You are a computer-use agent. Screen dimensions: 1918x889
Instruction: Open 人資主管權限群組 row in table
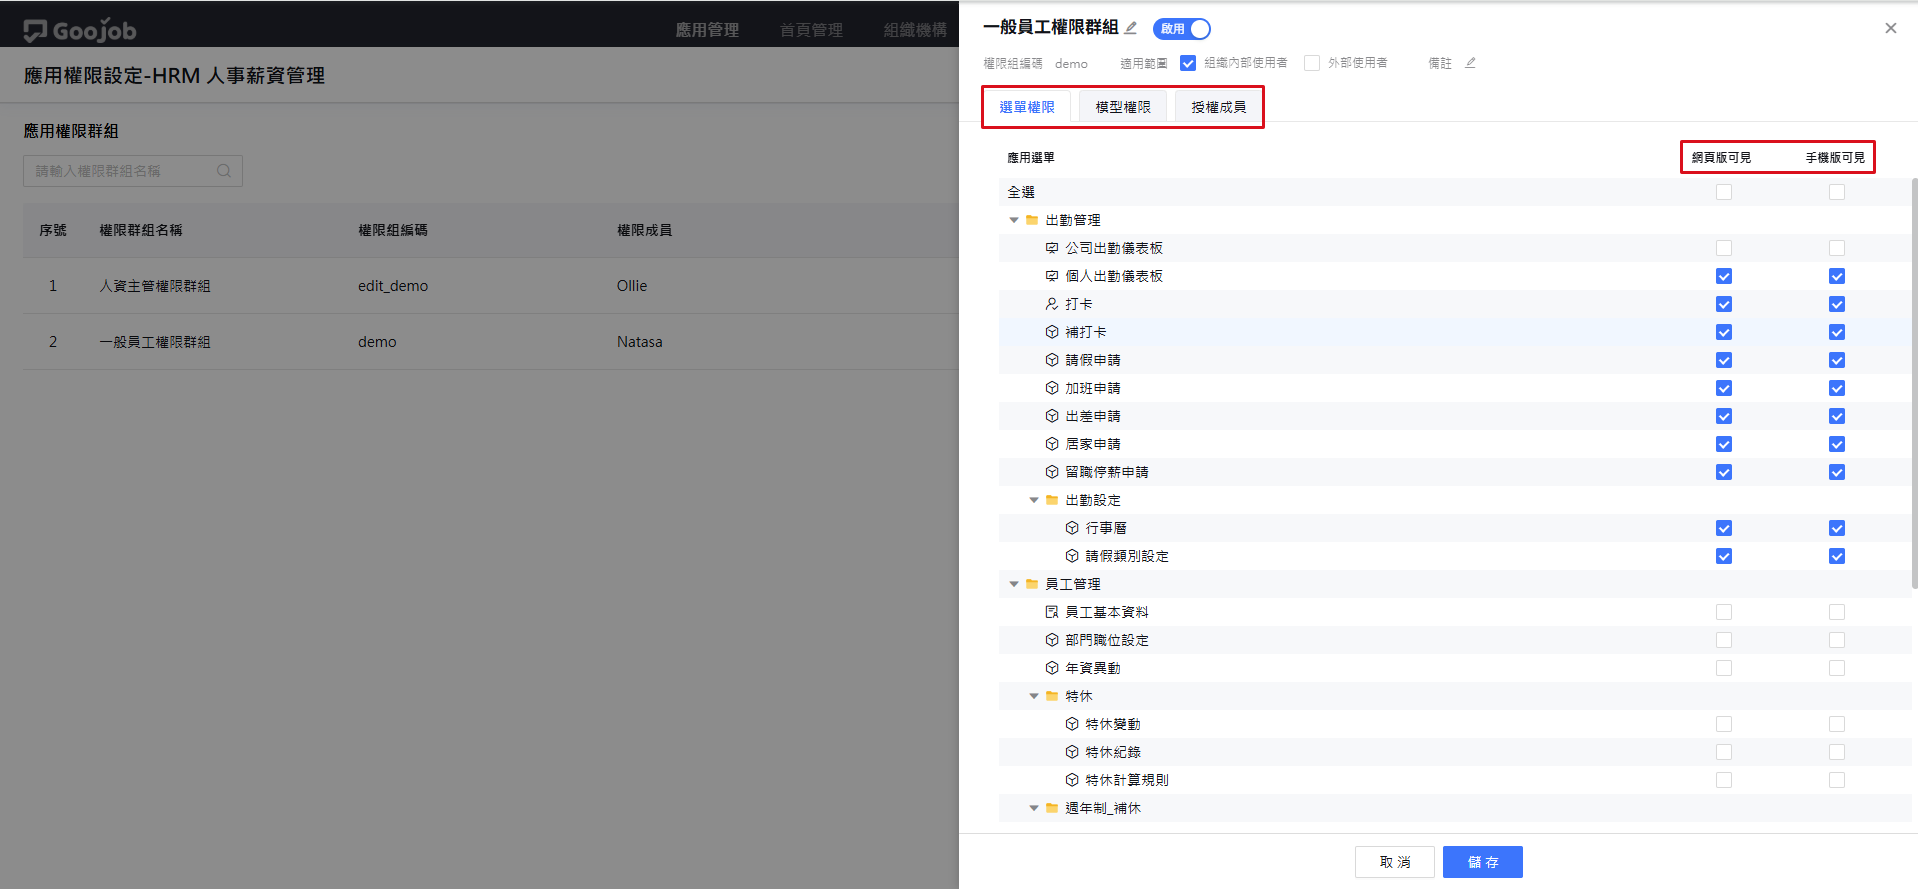491,286
